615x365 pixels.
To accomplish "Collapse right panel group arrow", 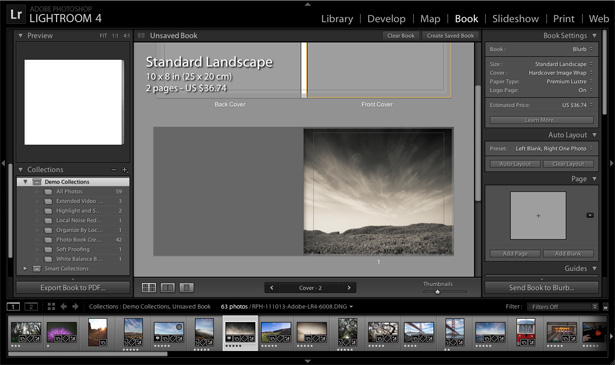I will pos(611,163).
